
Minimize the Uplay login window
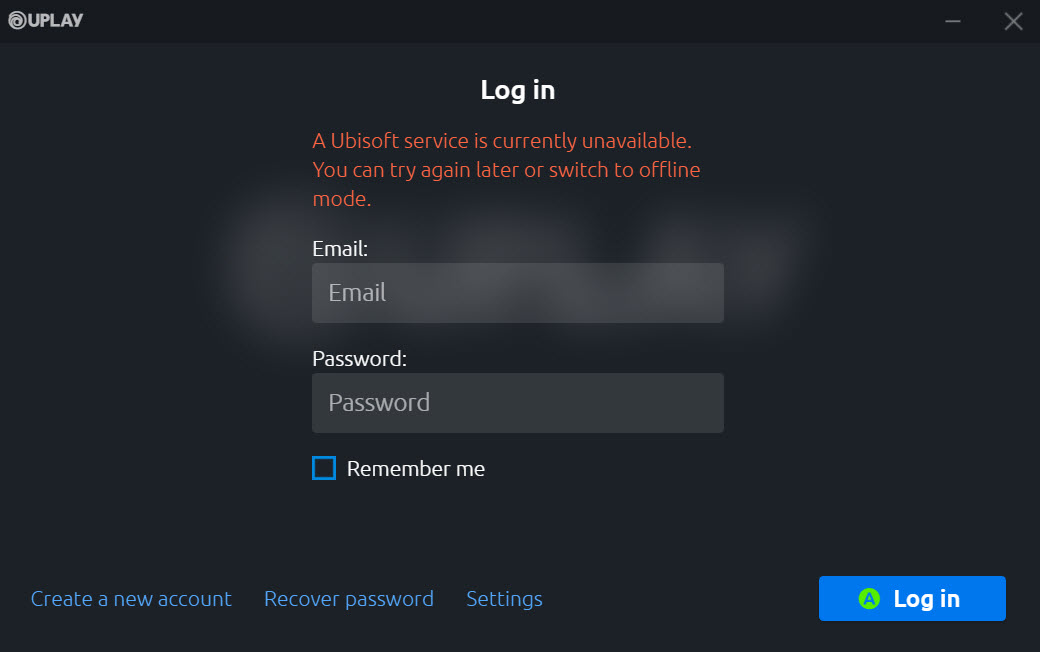[x=953, y=21]
